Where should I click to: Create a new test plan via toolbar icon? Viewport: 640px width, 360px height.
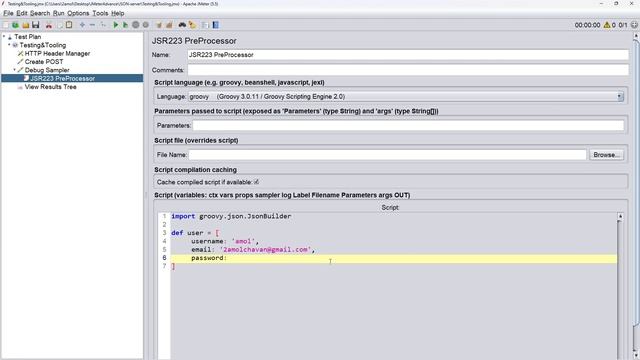tap(6, 25)
